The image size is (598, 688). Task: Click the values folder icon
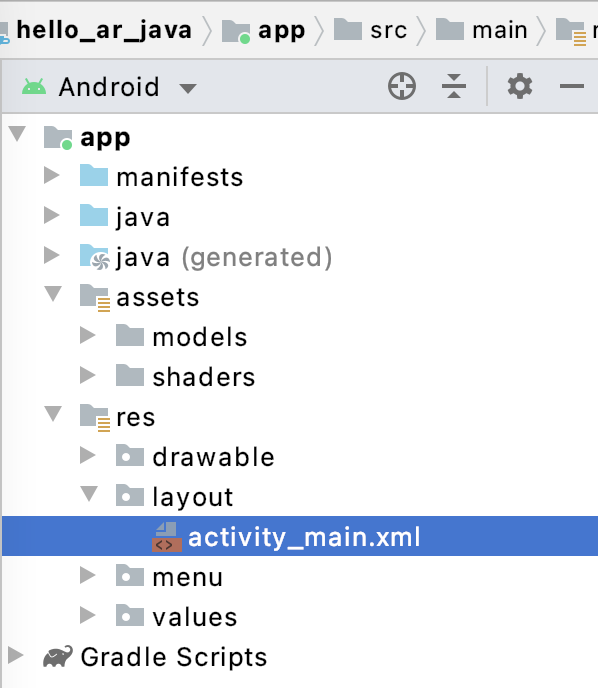click(130, 615)
